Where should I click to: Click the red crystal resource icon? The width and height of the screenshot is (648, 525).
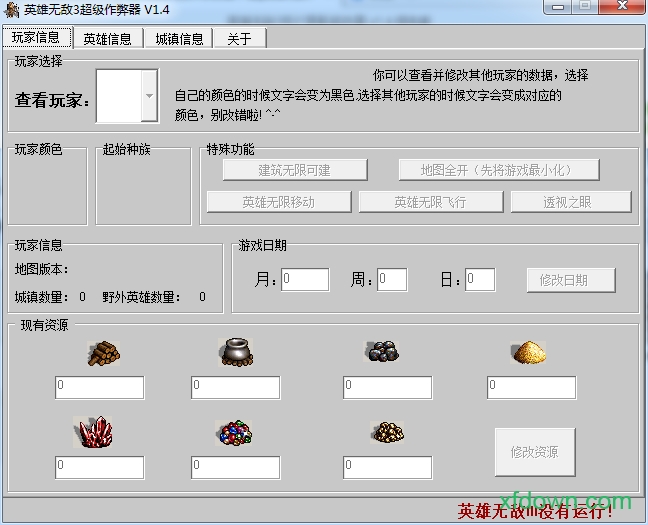click(x=96, y=432)
